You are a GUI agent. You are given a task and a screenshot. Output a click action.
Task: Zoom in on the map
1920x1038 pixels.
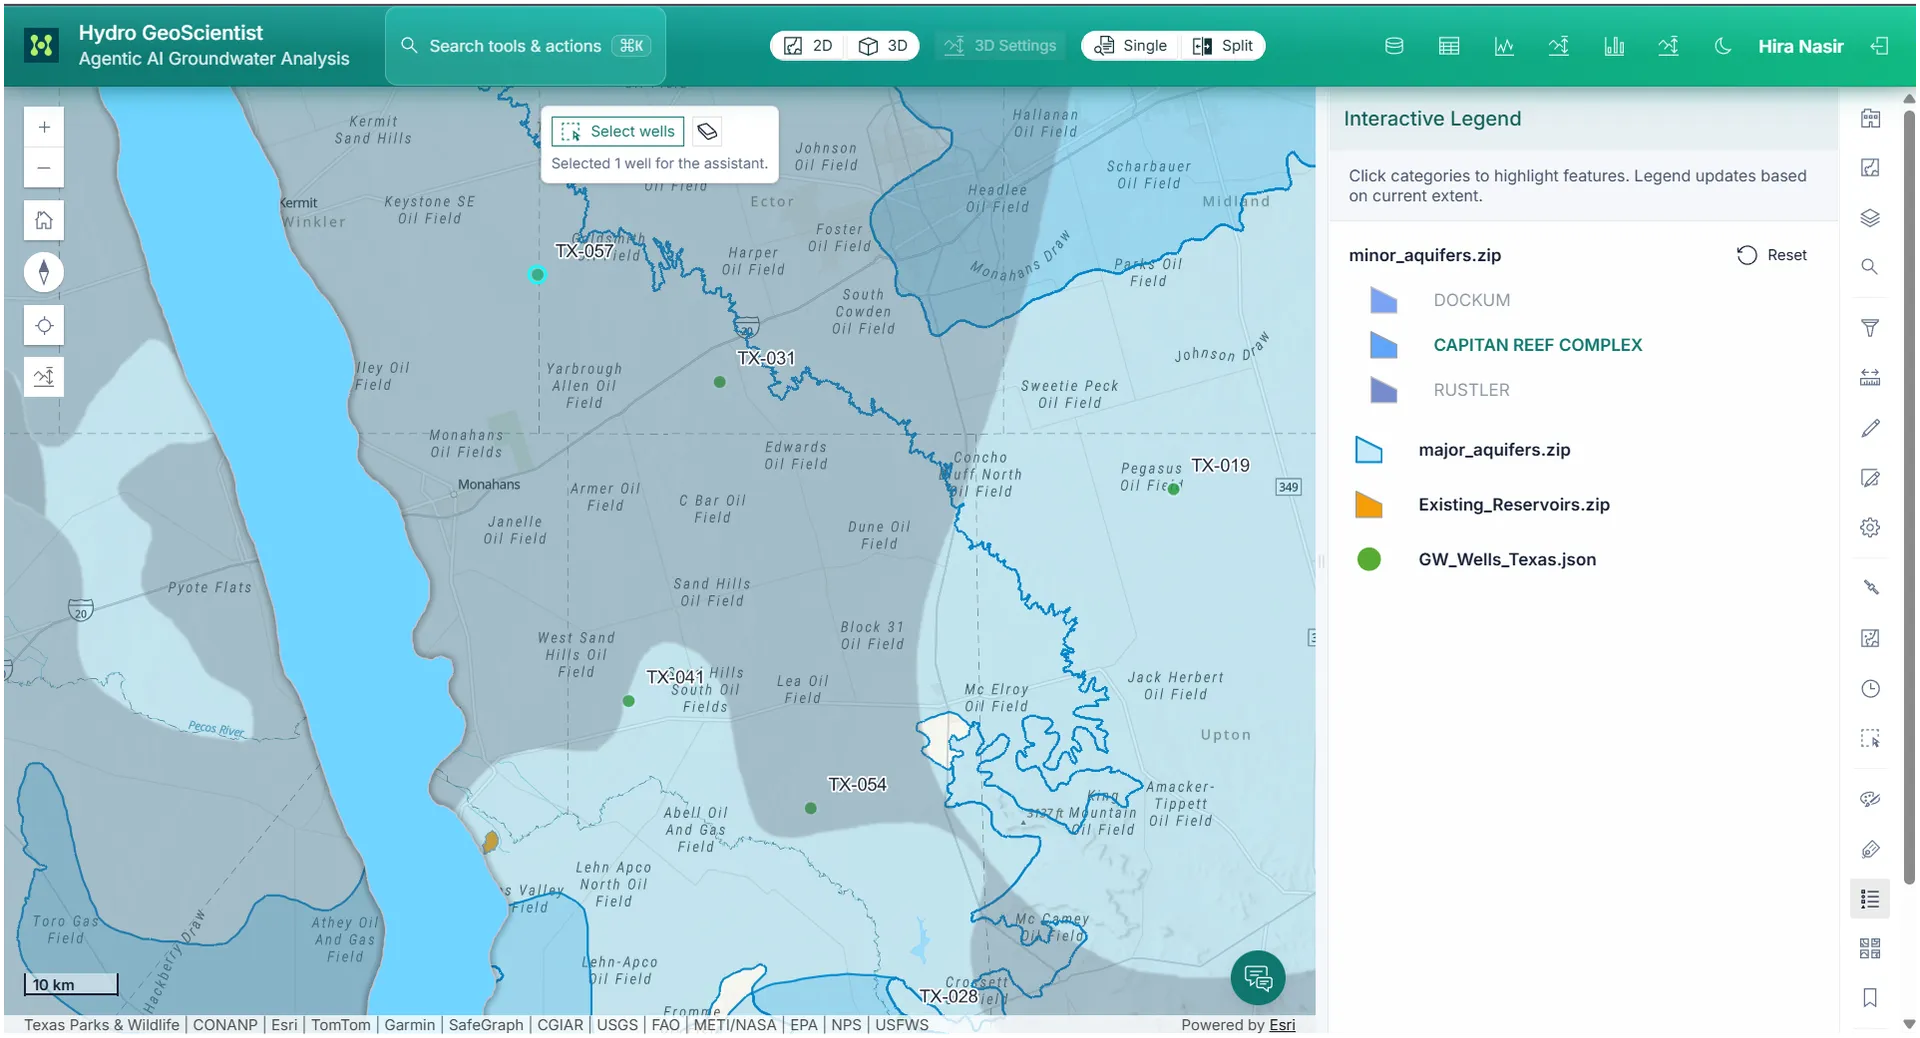point(44,127)
